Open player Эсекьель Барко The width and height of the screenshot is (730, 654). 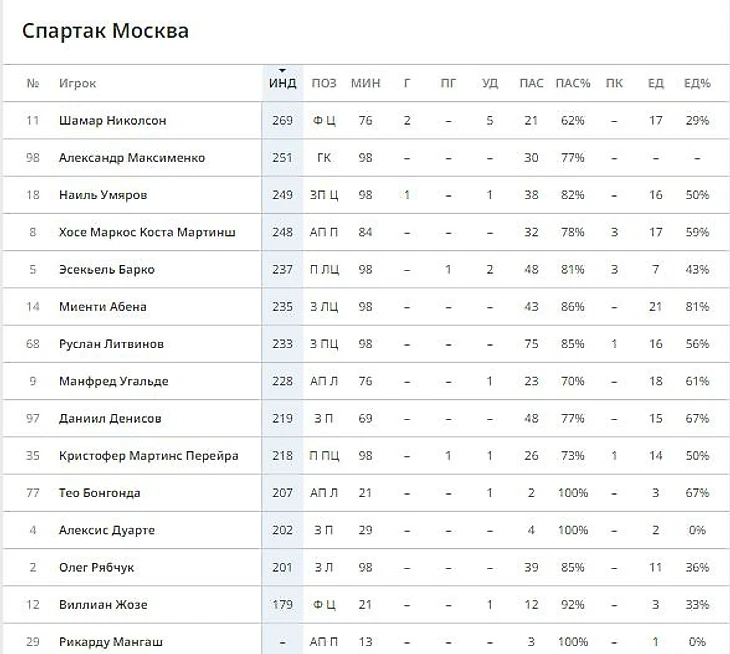[x=107, y=270]
